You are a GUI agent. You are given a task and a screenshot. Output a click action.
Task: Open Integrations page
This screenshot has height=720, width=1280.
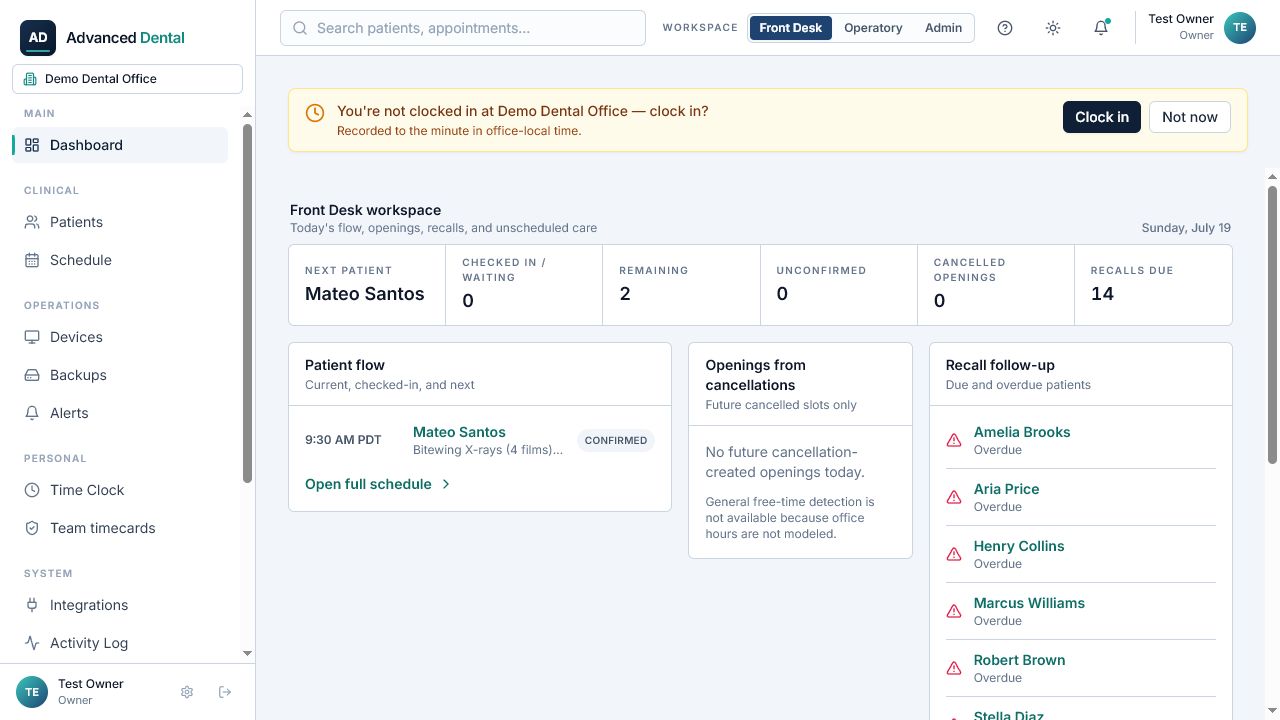tap(120, 605)
